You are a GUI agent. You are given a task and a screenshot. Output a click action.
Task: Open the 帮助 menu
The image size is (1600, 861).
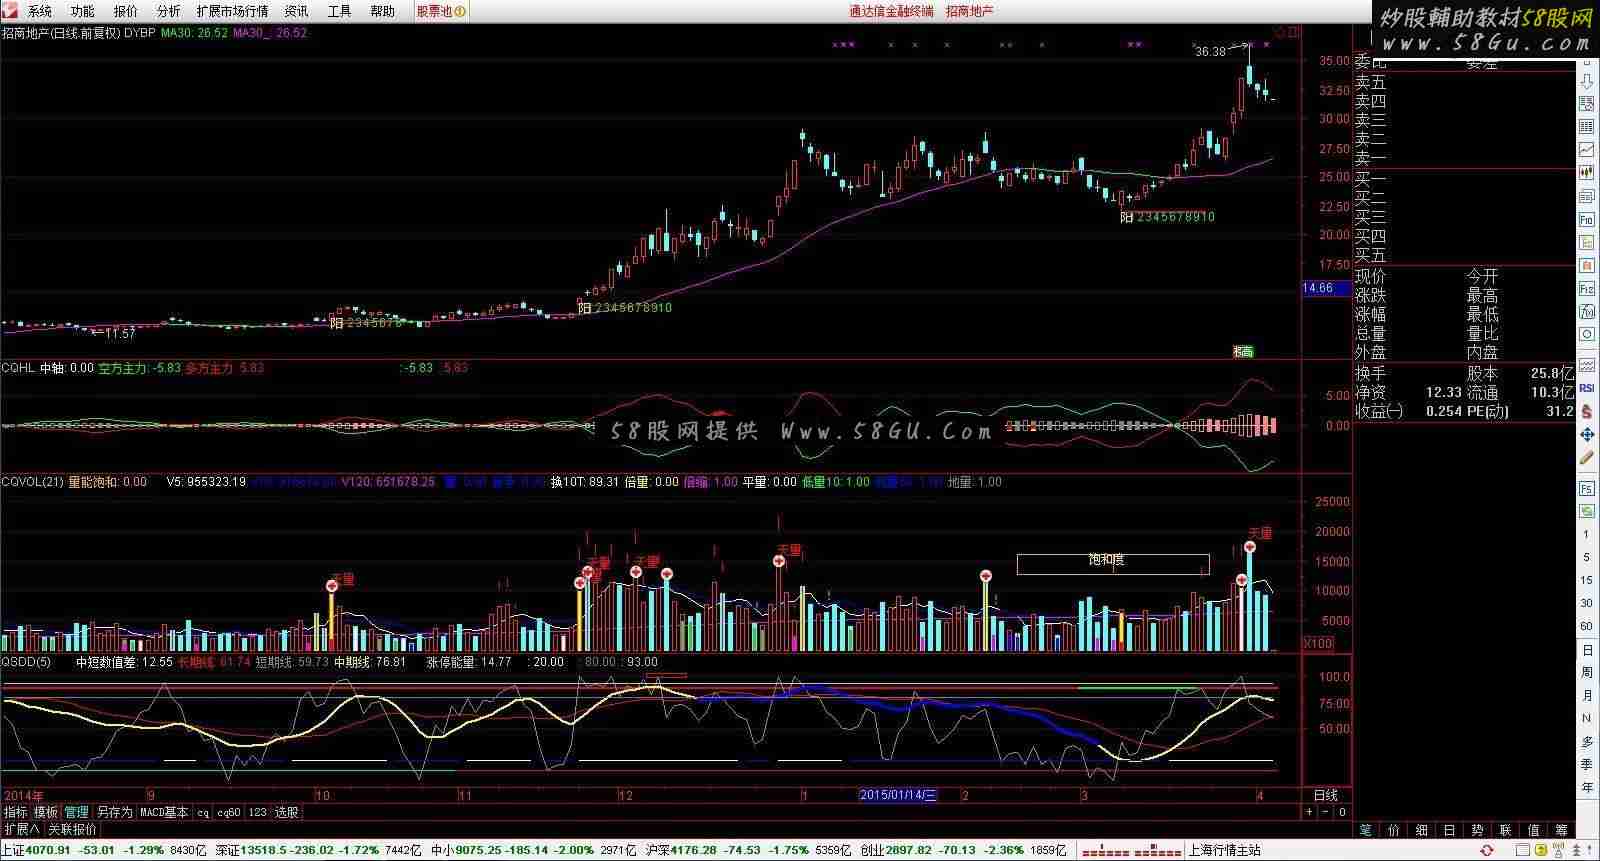coord(382,11)
